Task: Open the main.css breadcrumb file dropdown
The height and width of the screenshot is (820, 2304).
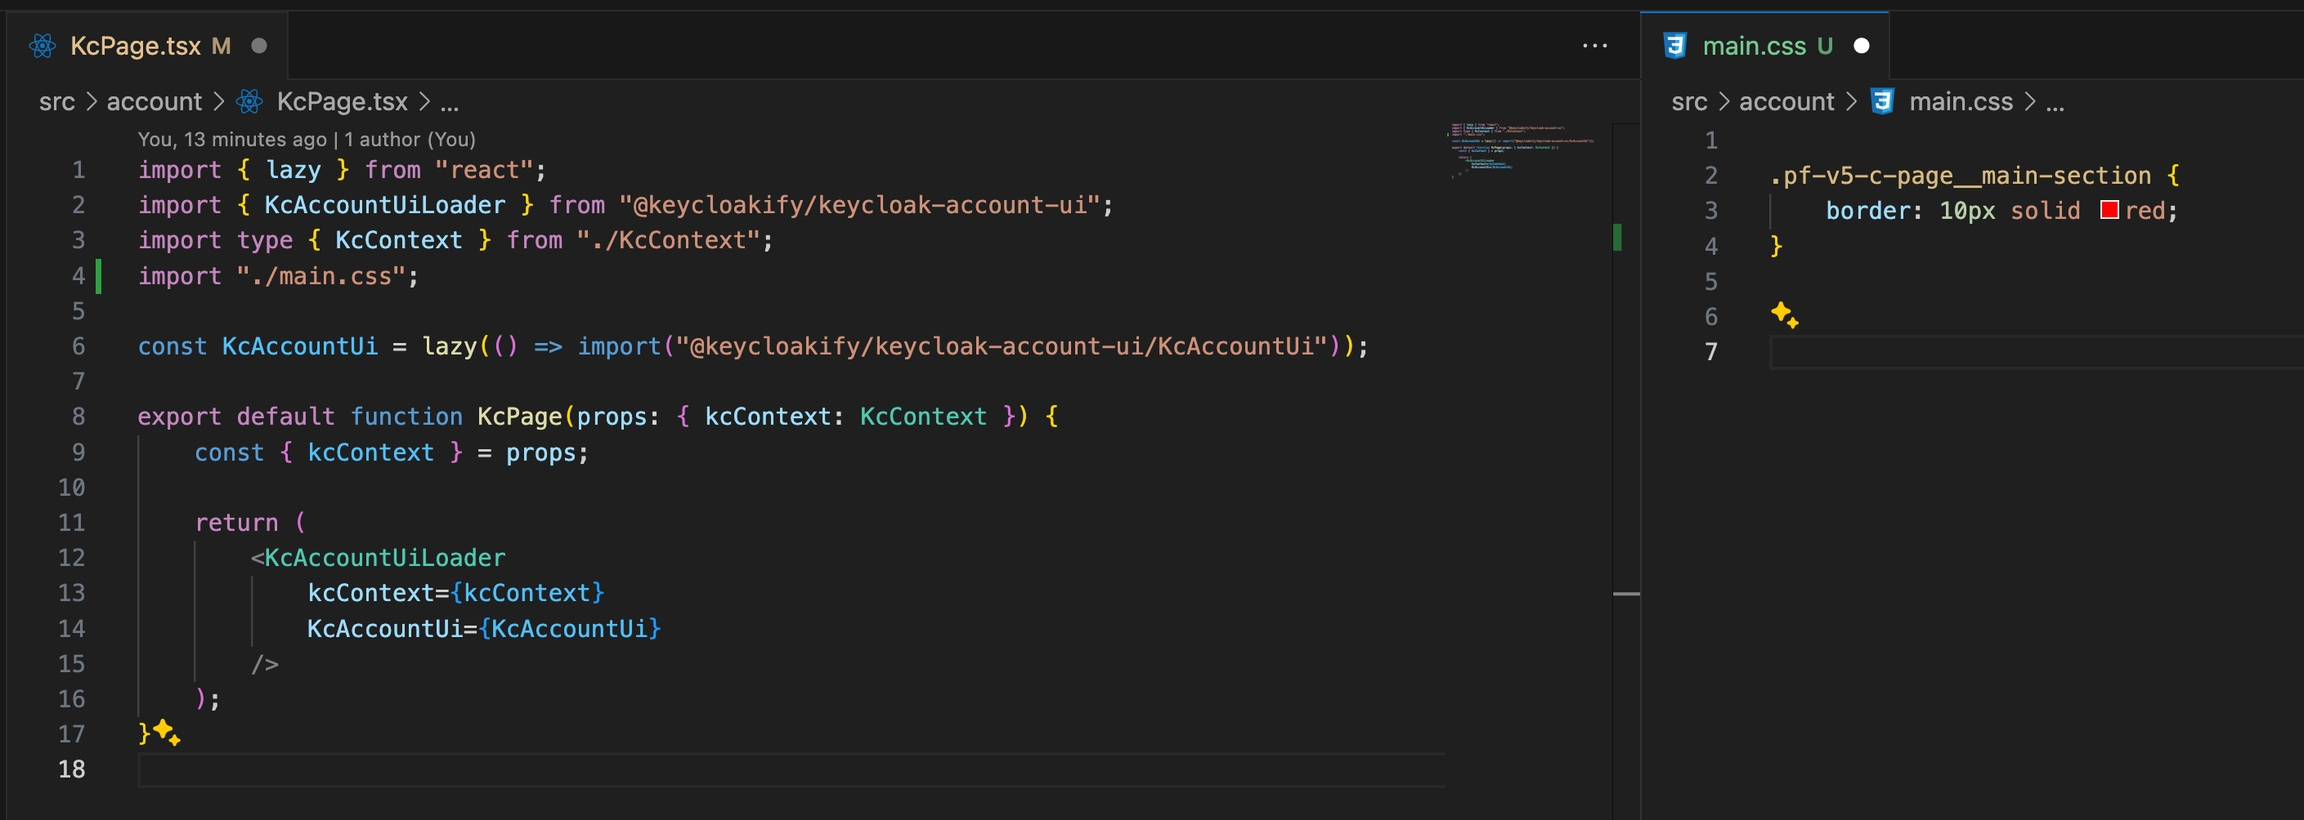Action: [x=1960, y=102]
